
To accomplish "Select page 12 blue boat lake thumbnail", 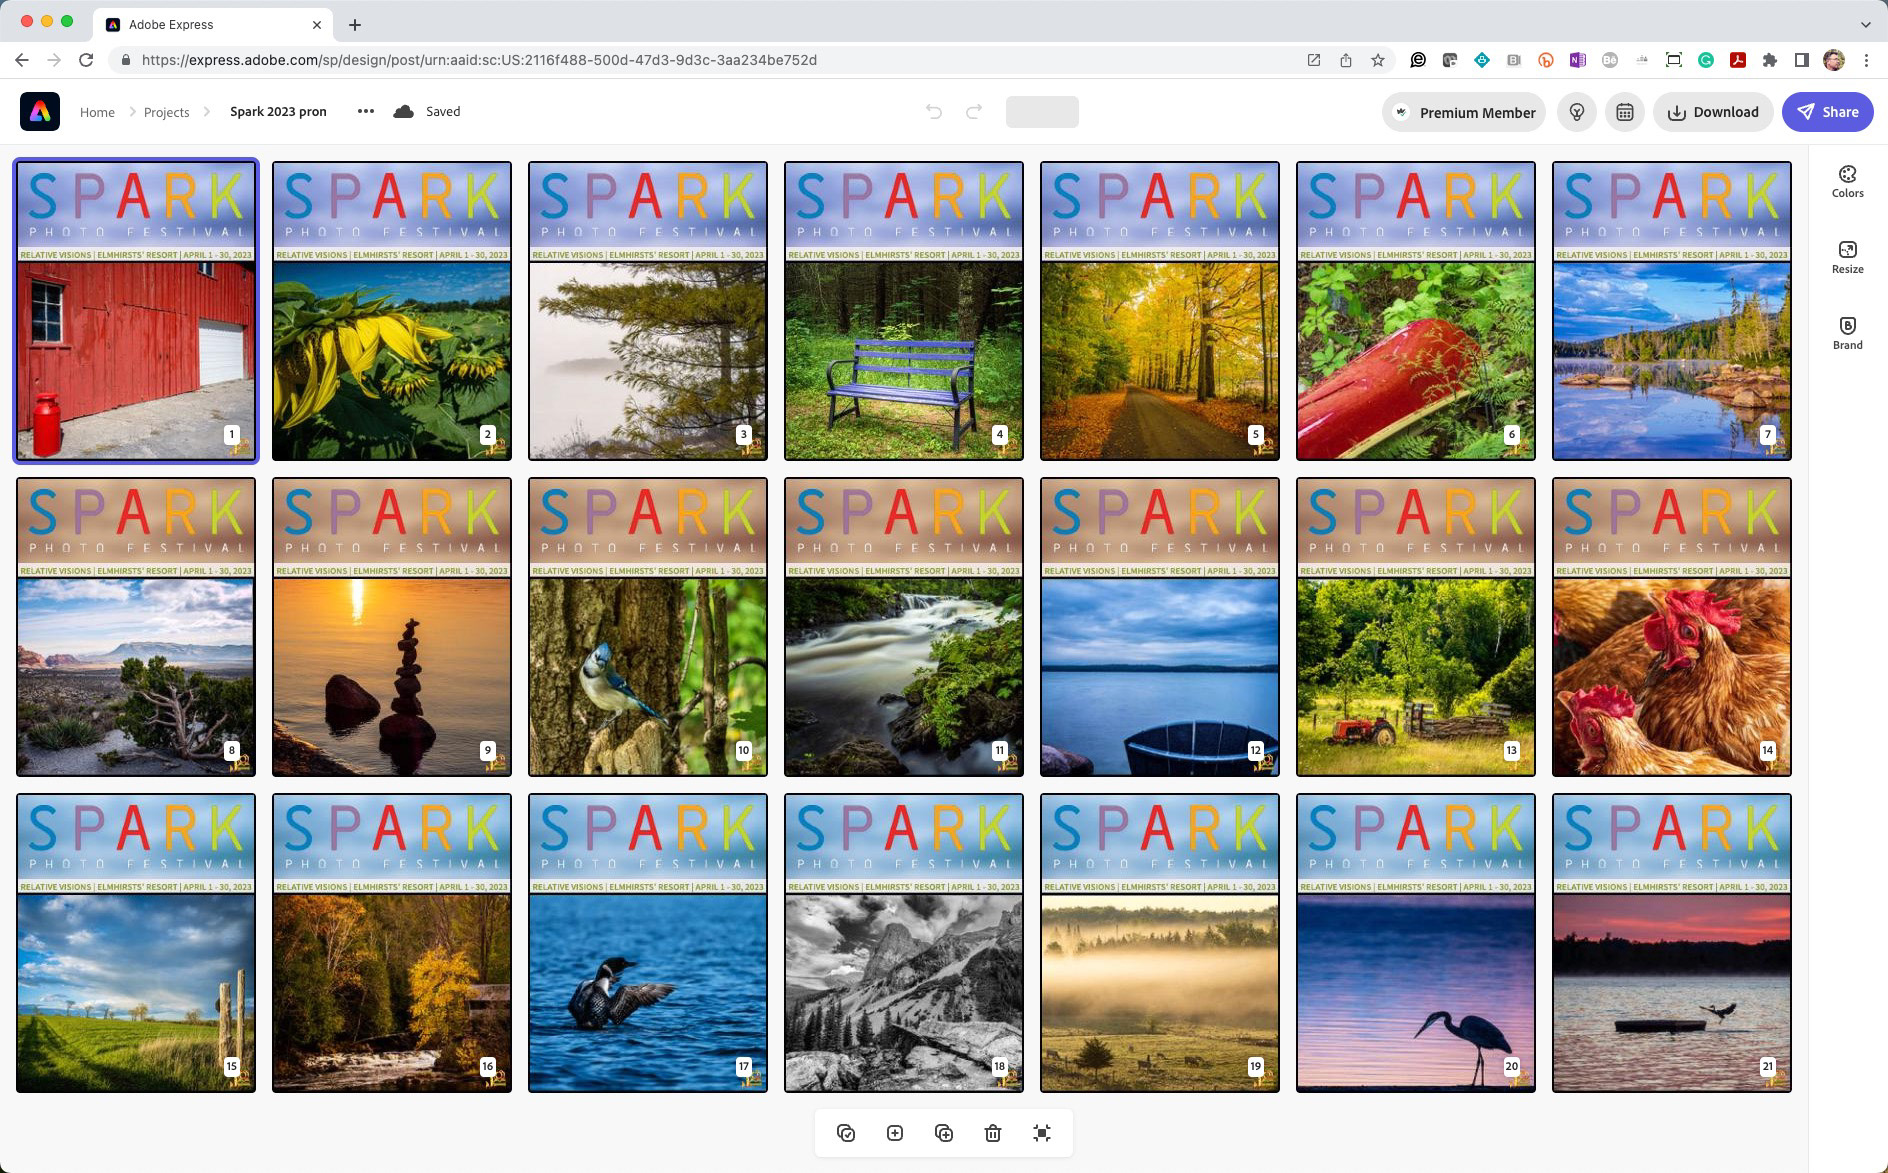I will (x=1160, y=627).
